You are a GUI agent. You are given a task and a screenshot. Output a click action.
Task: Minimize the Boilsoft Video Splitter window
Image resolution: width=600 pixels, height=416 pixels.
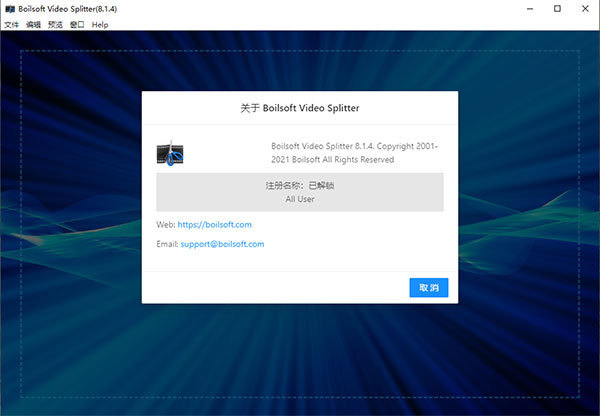[530, 9]
